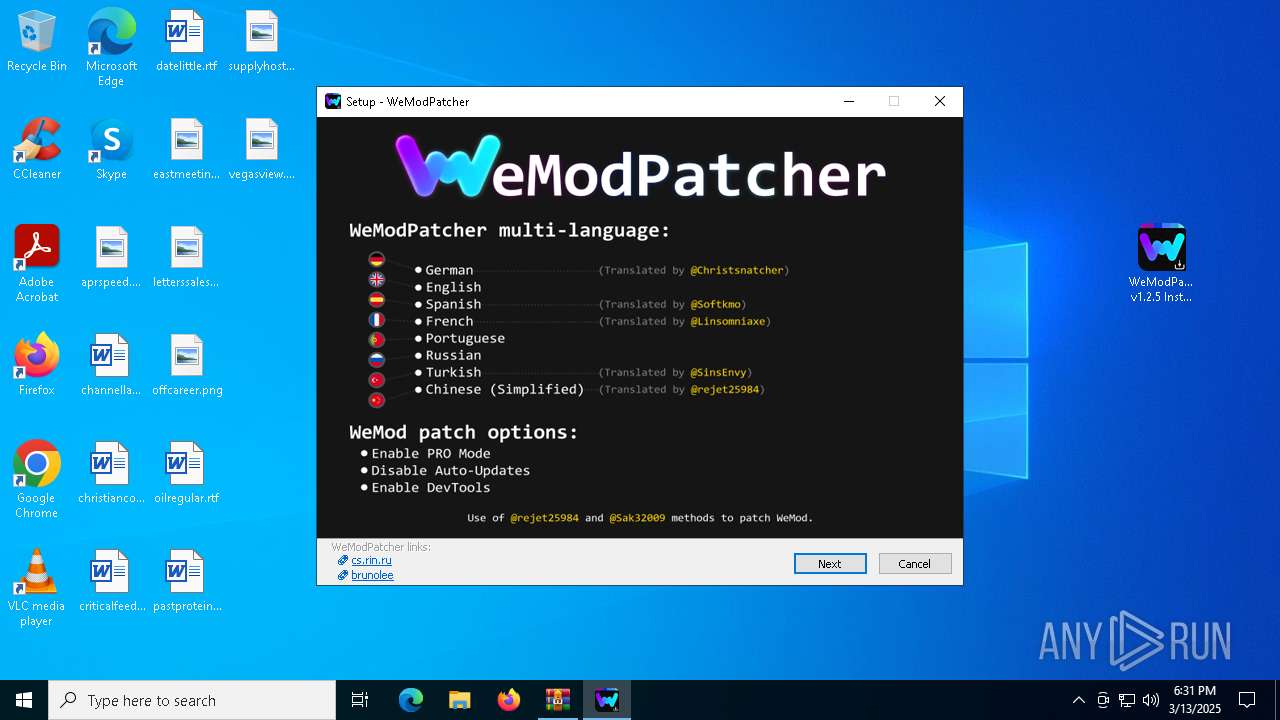Click the Enable DevTools text
Image resolution: width=1280 pixels, height=720 pixels.
point(431,487)
